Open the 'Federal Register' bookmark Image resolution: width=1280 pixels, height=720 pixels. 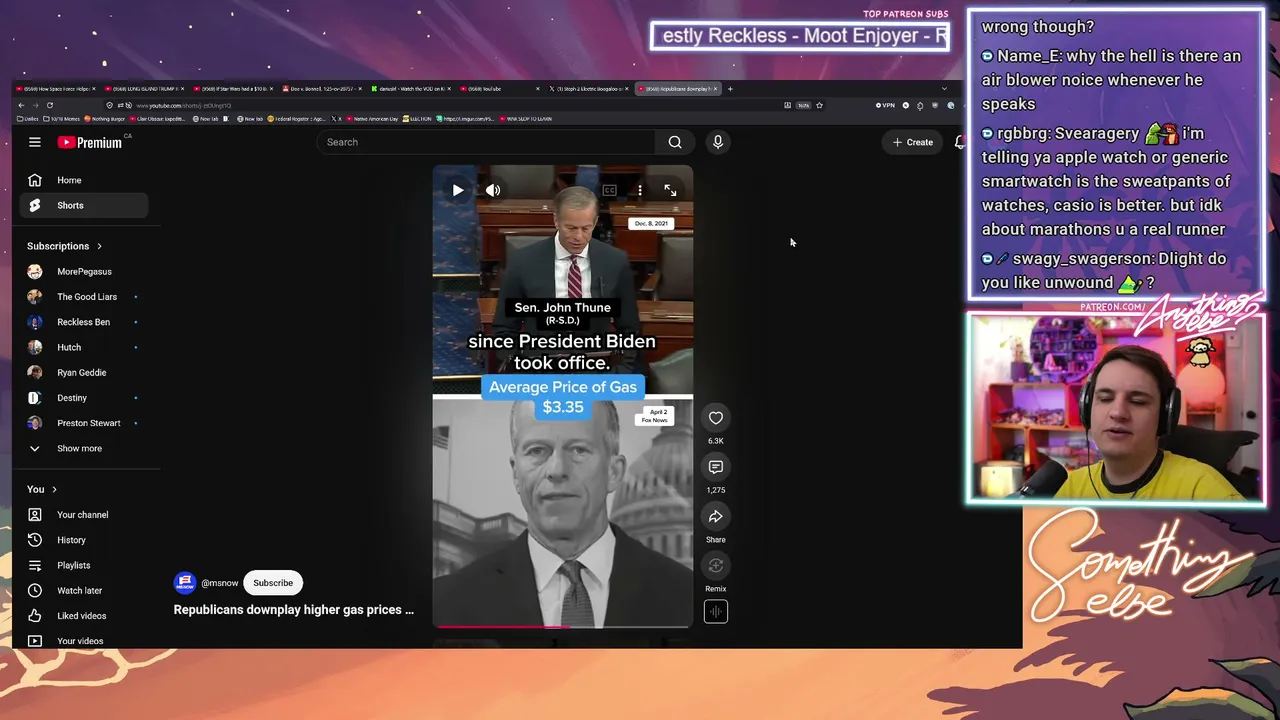(x=298, y=119)
